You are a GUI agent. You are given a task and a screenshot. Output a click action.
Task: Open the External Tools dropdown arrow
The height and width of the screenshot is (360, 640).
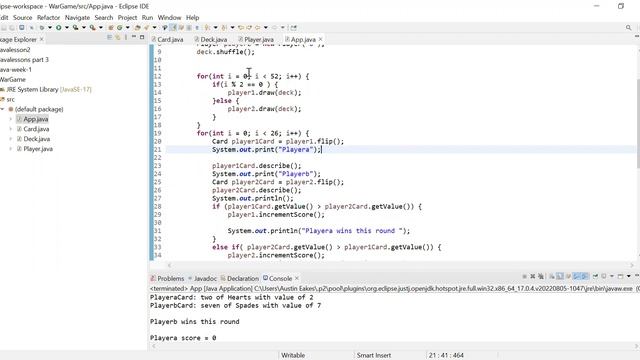(x=101, y=28)
